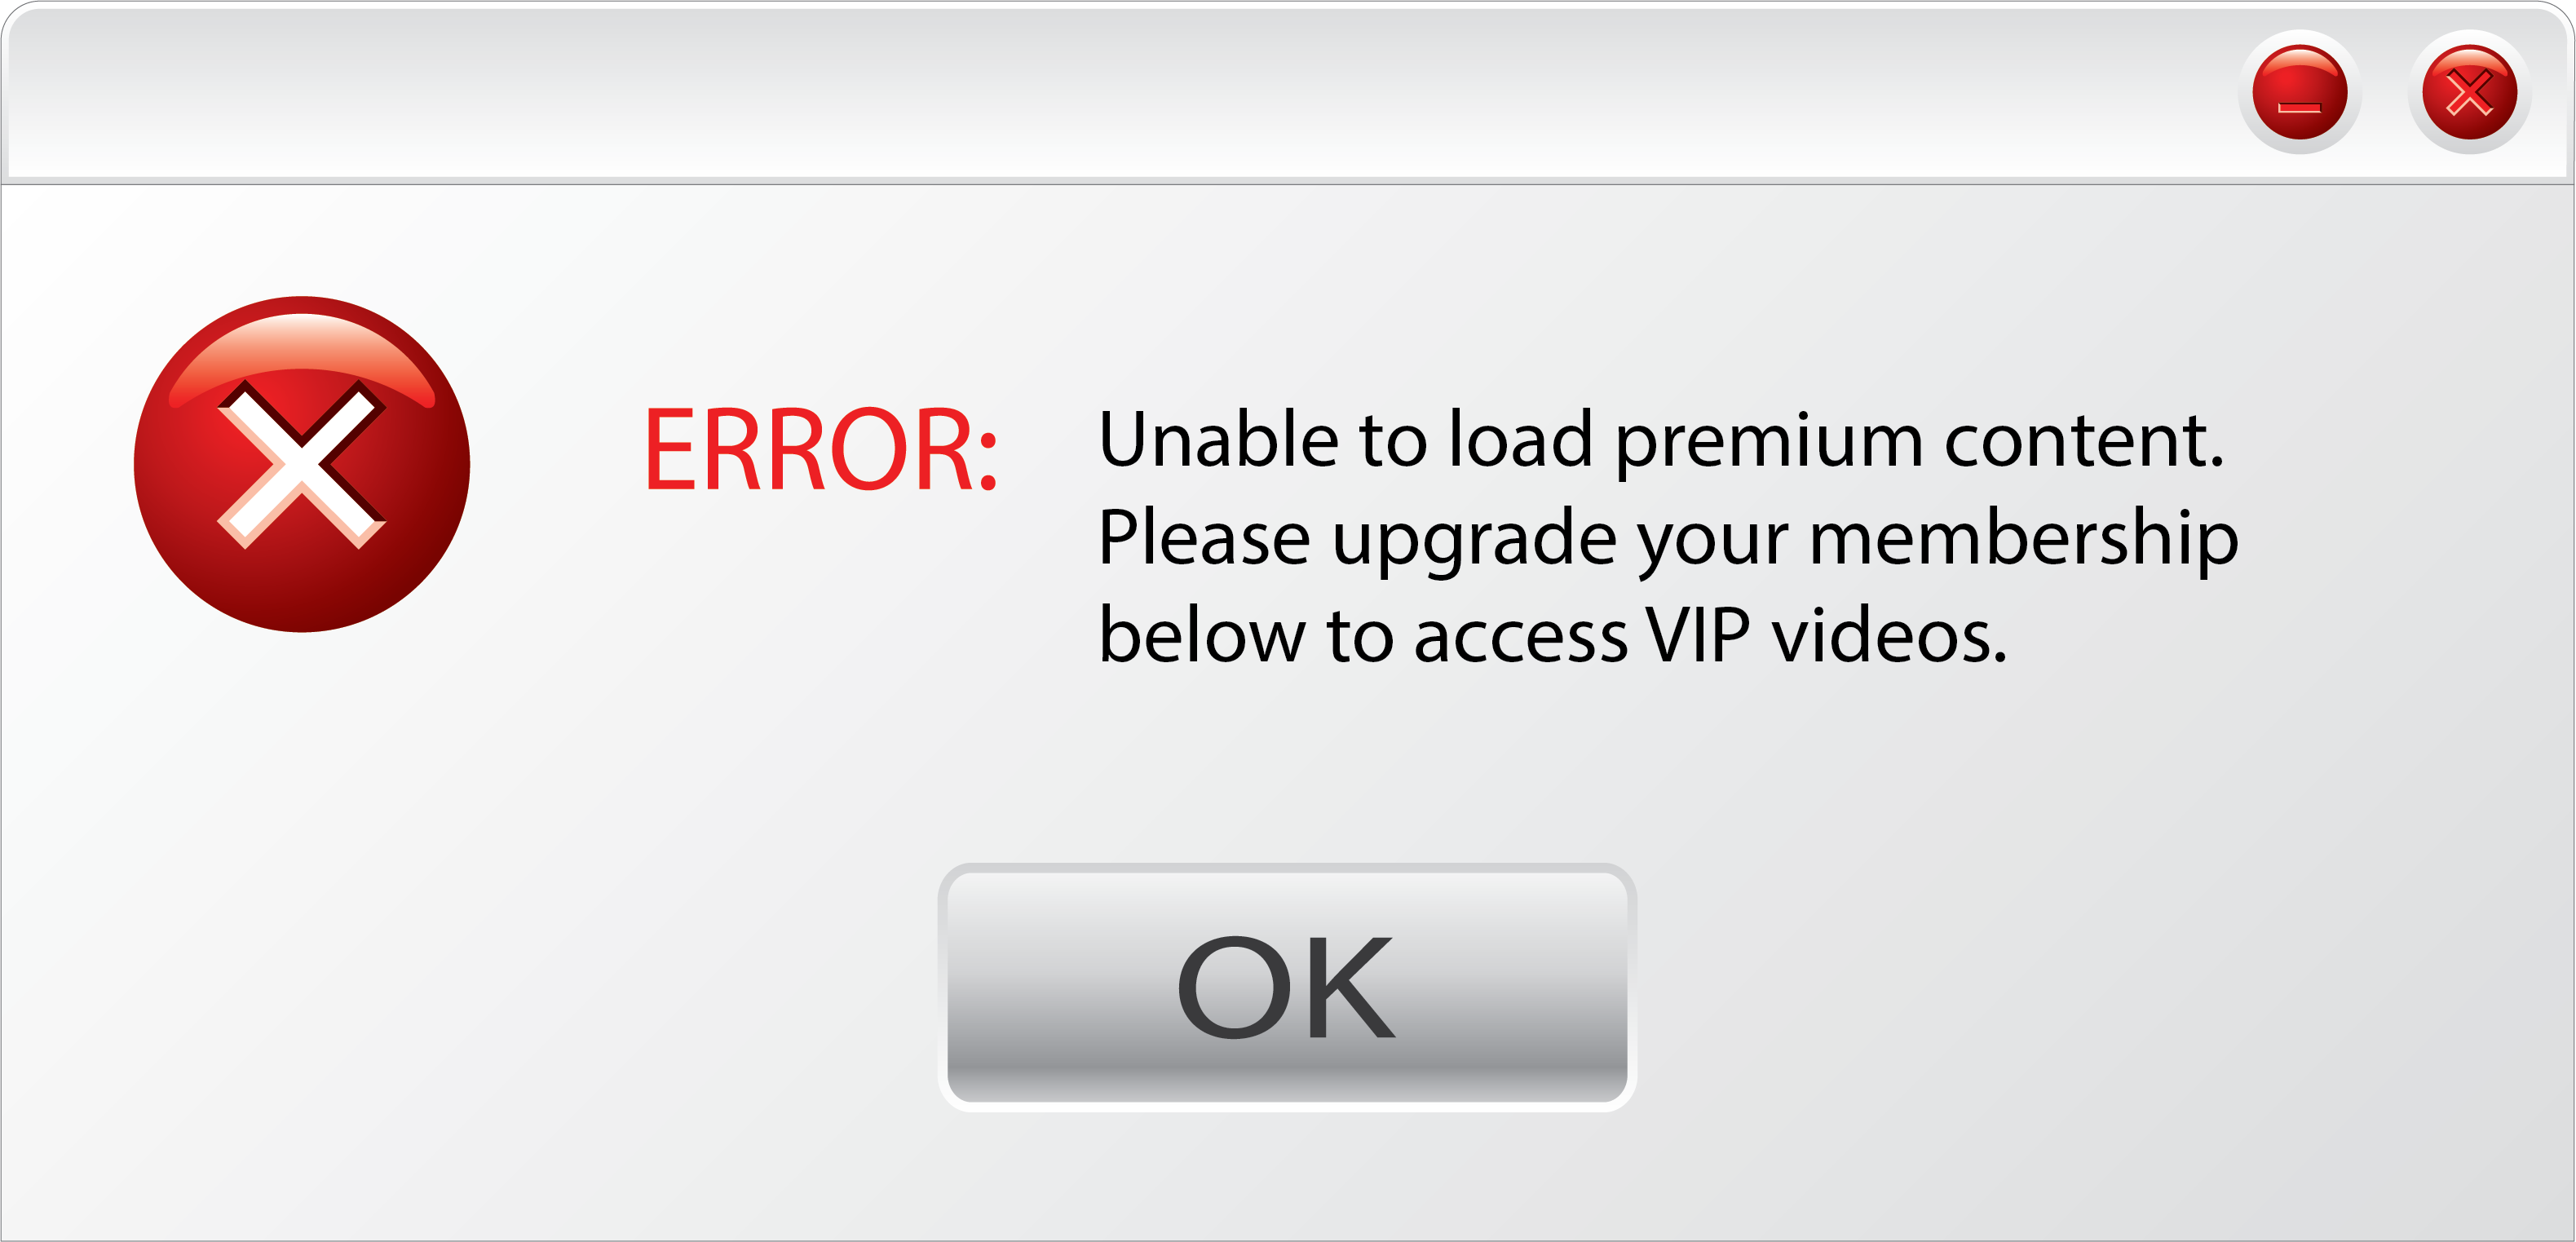Click the word "VIP" in the message
Screen dimensions: 2576x1242
(x=1698, y=635)
